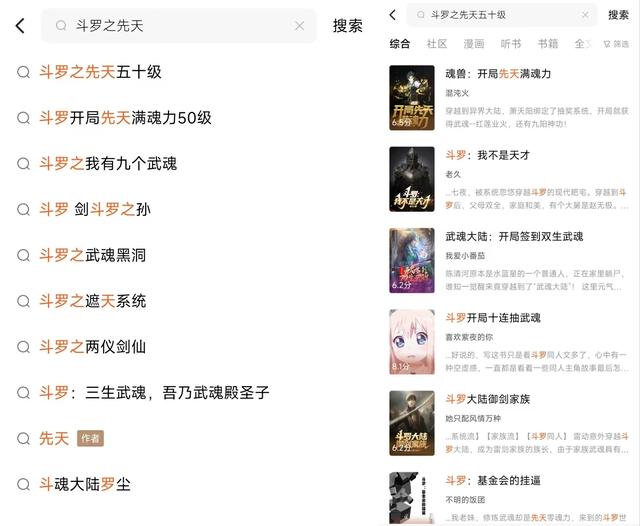Image resolution: width=640 pixels, height=526 pixels.
Task: Tap back arrow on the results screen
Action: (393, 15)
